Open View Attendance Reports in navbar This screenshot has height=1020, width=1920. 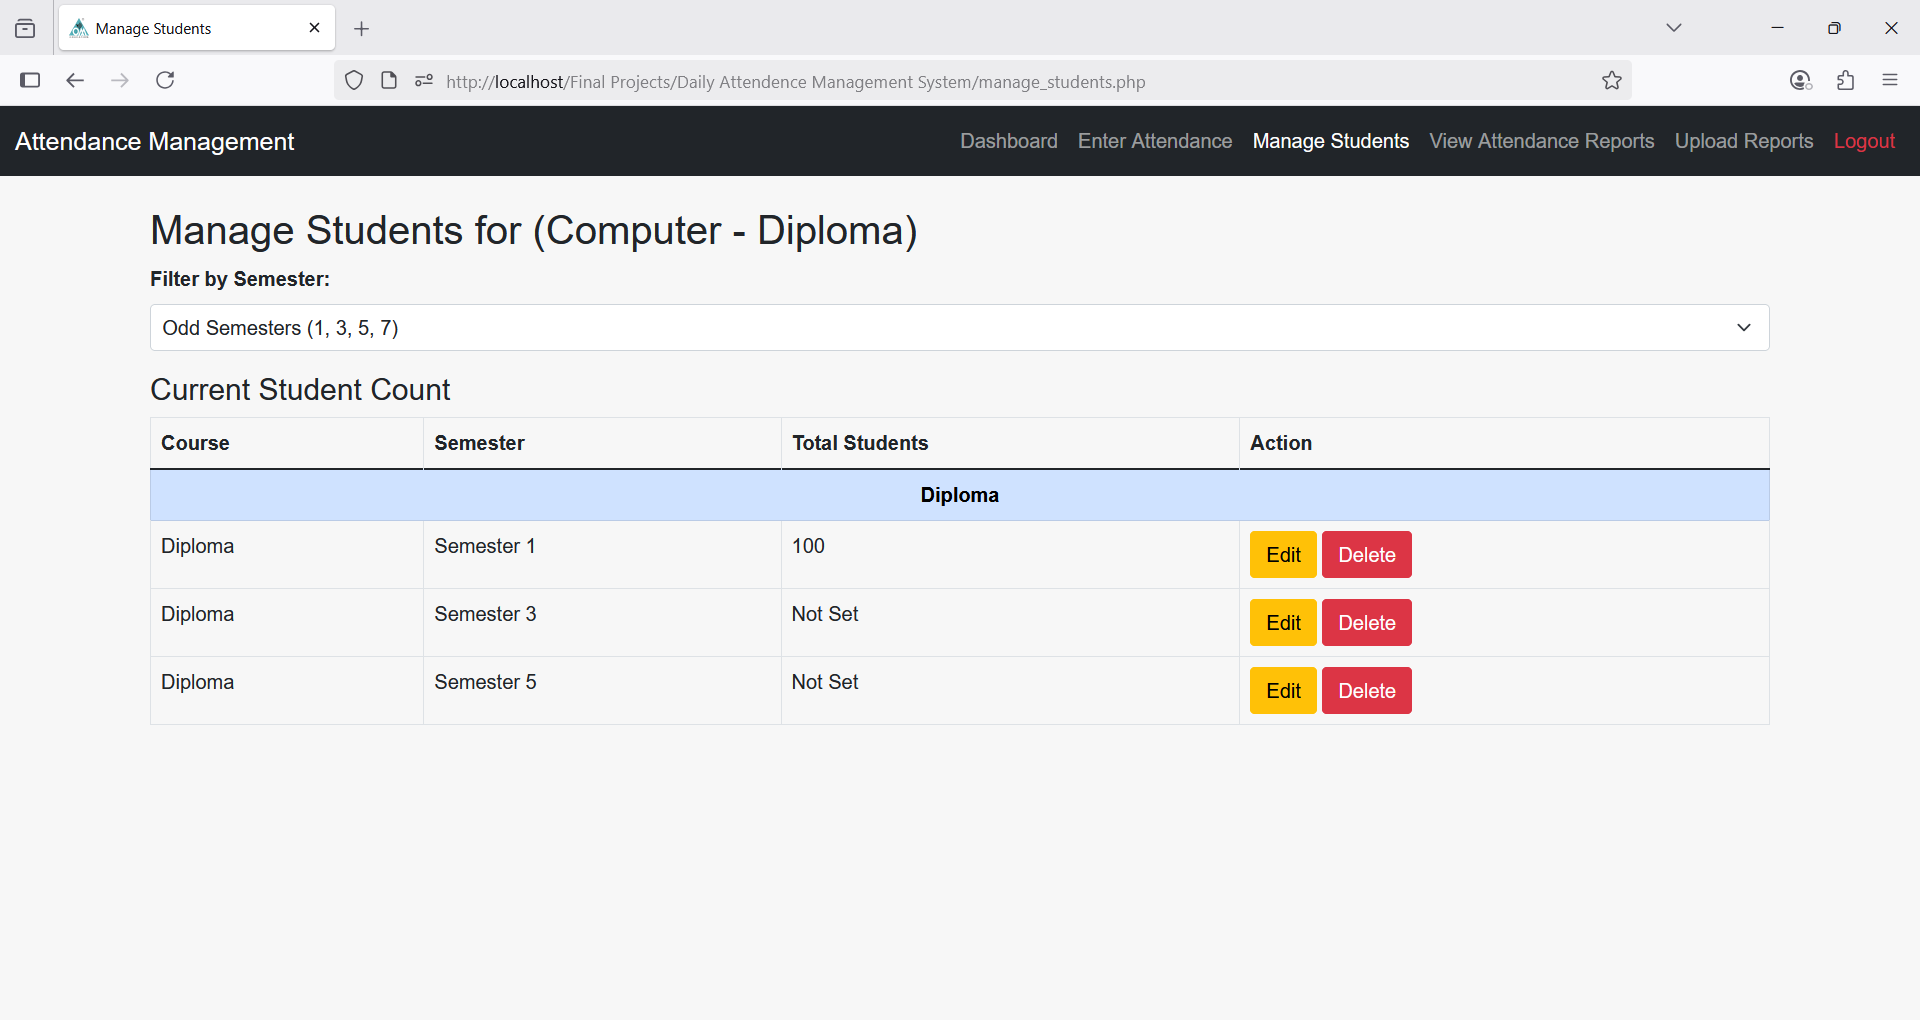[x=1541, y=141]
